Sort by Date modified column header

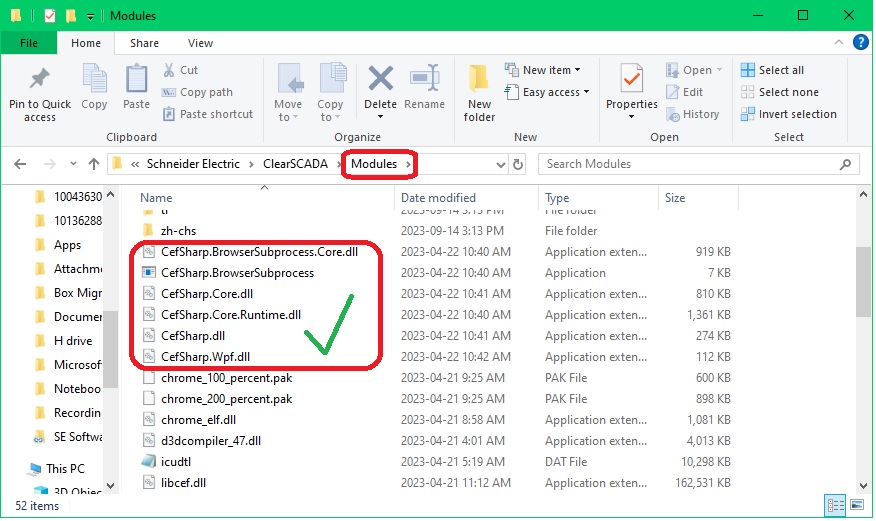(x=438, y=198)
